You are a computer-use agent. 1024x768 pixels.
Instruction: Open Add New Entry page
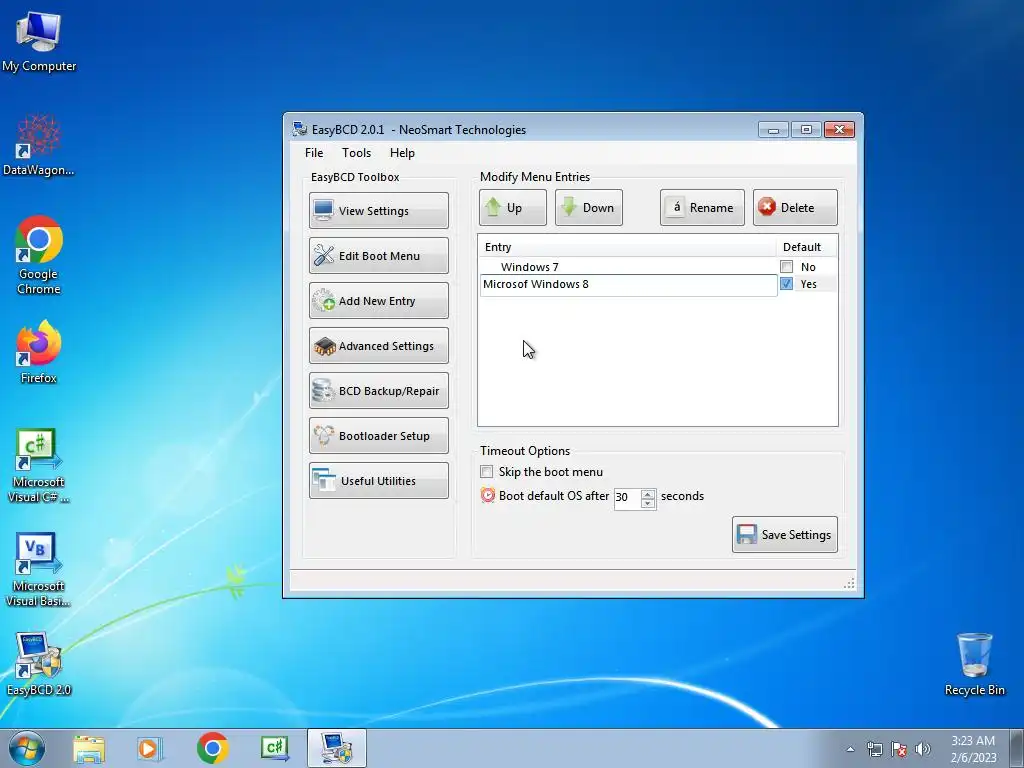(x=379, y=300)
